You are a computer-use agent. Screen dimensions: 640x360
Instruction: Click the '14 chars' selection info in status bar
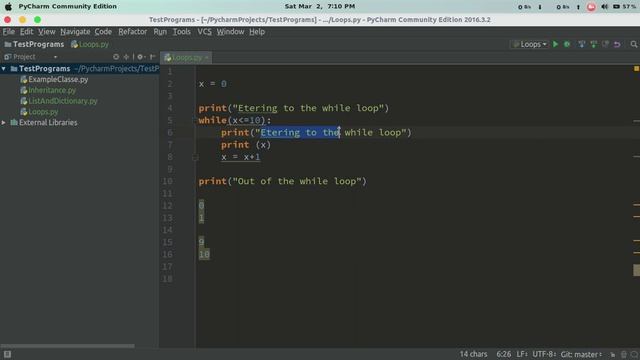473,354
